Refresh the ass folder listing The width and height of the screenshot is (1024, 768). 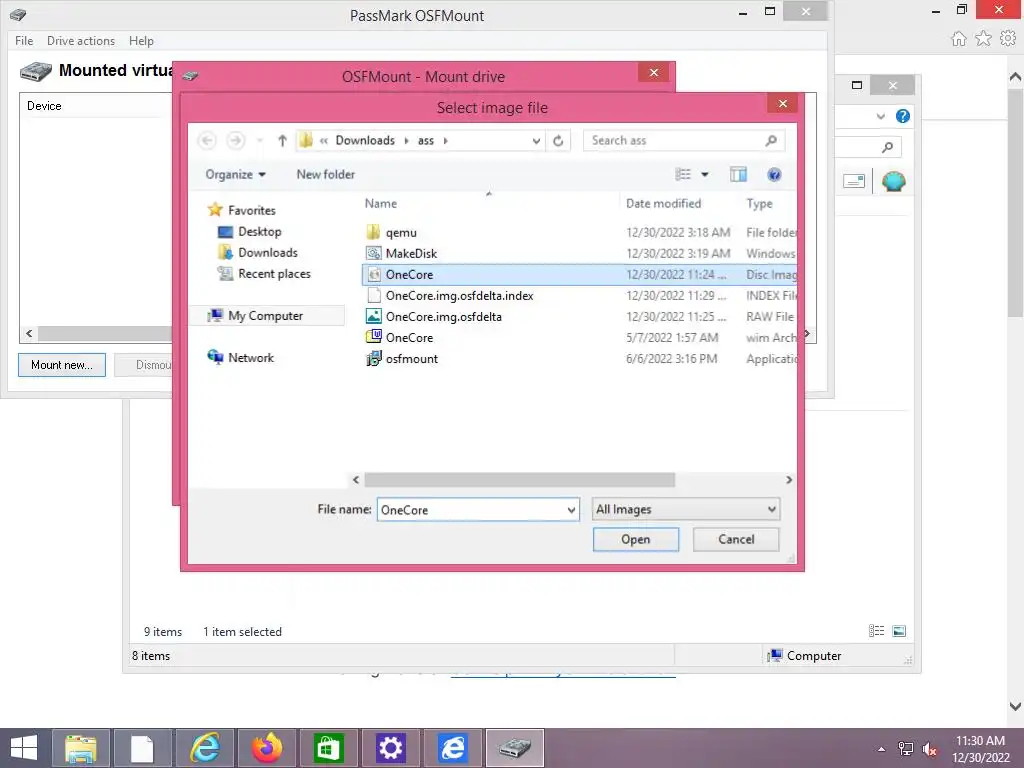[x=558, y=140]
